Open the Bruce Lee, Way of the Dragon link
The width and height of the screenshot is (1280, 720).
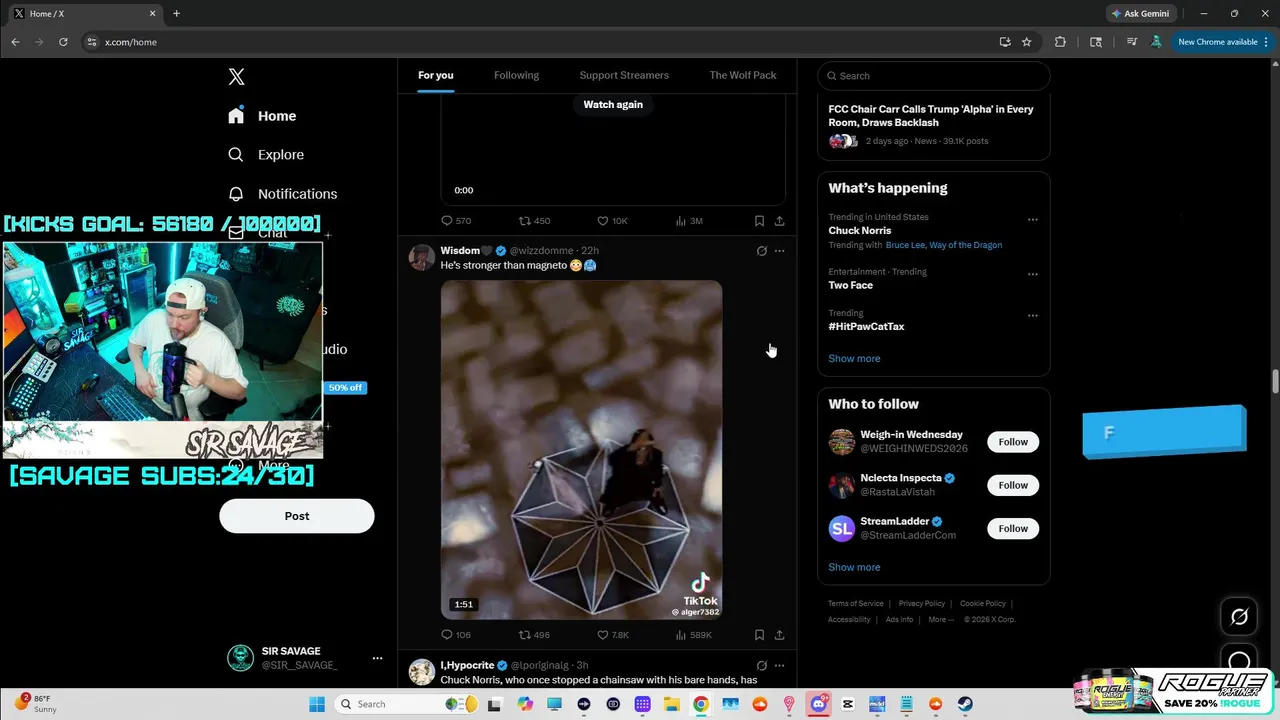(x=944, y=245)
